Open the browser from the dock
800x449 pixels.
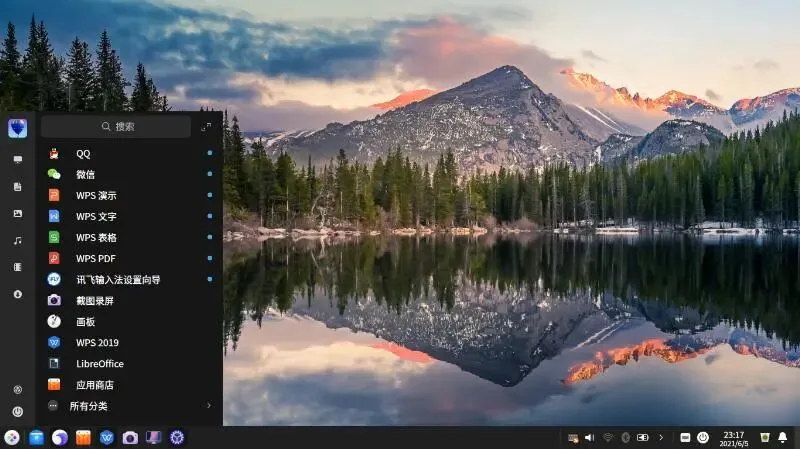pyautogui.click(x=60, y=438)
